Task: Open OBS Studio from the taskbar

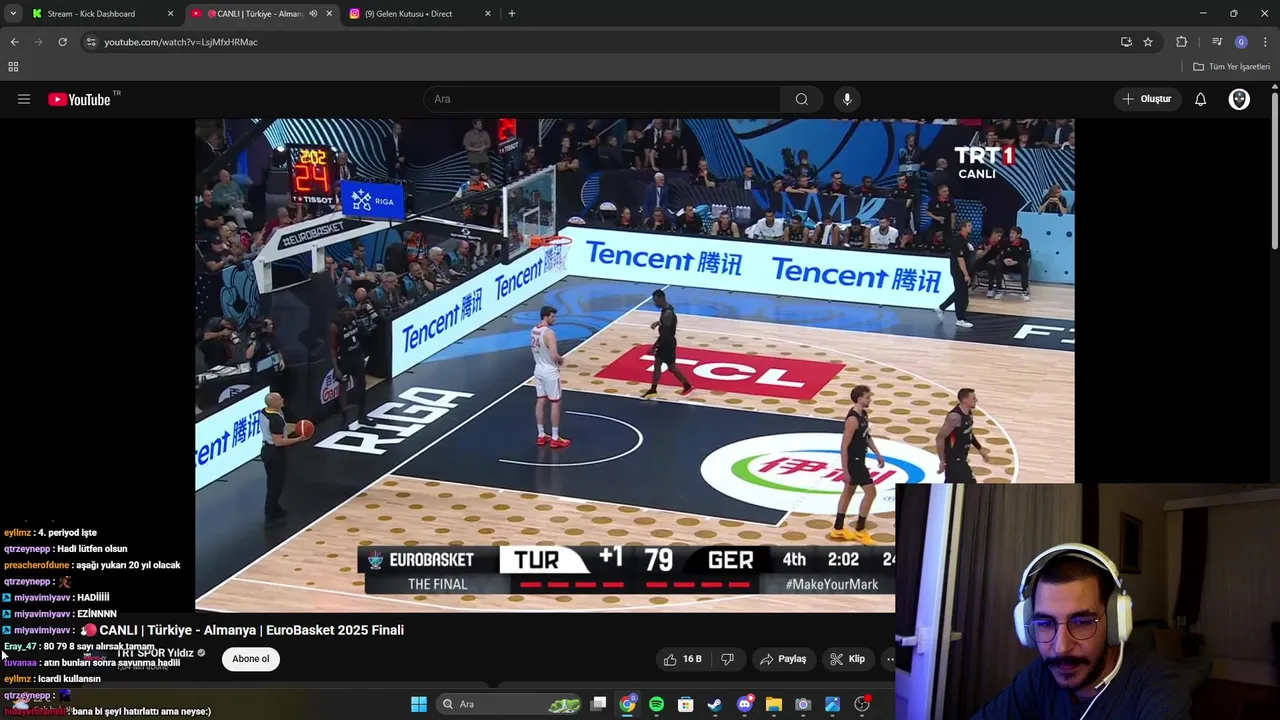Action: [x=862, y=704]
